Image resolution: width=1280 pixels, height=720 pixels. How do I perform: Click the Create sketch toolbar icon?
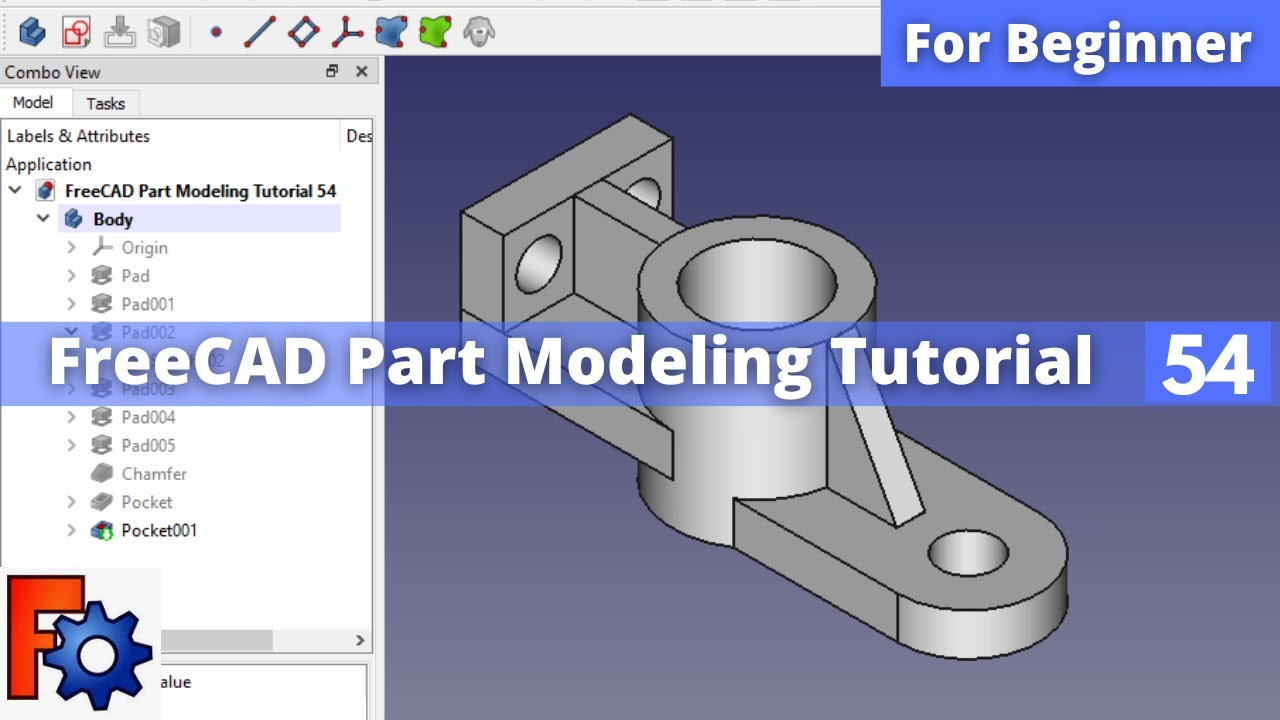pyautogui.click(x=76, y=32)
